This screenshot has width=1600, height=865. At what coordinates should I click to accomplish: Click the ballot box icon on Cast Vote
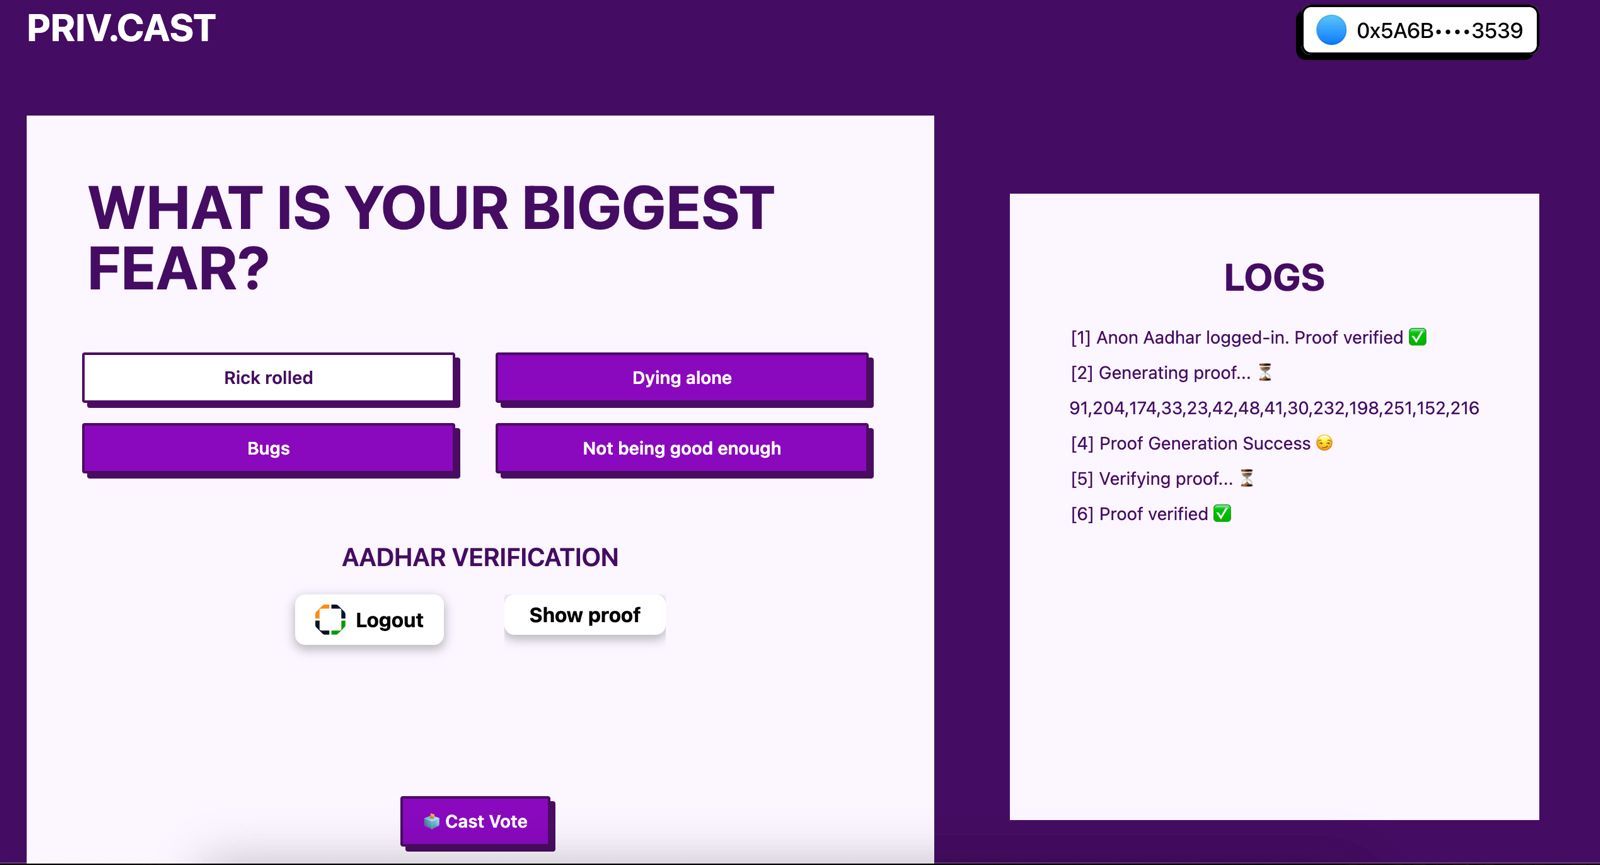click(432, 821)
